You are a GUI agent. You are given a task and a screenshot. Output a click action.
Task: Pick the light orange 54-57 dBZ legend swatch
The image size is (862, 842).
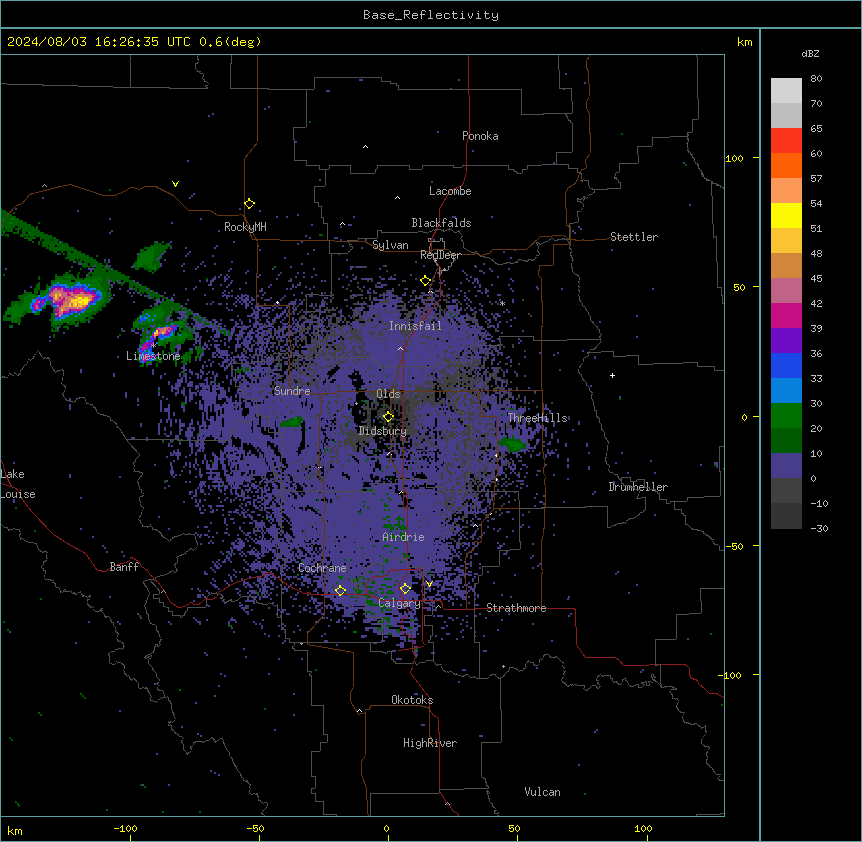pyautogui.click(x=786, y=191)
